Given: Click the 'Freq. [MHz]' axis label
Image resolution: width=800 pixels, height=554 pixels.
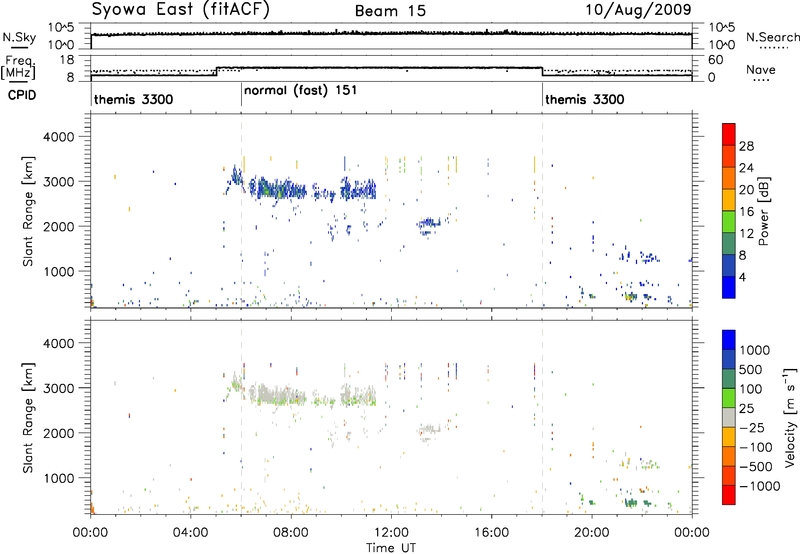Looking at the screenshot, I should [x=19, y=68].
